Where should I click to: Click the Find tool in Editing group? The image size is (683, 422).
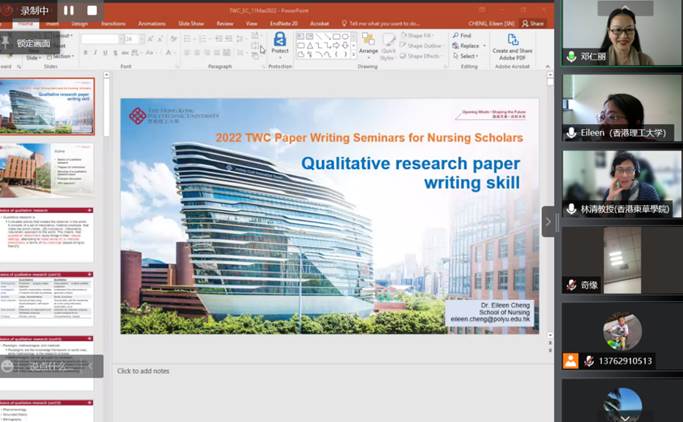[463, 35]
